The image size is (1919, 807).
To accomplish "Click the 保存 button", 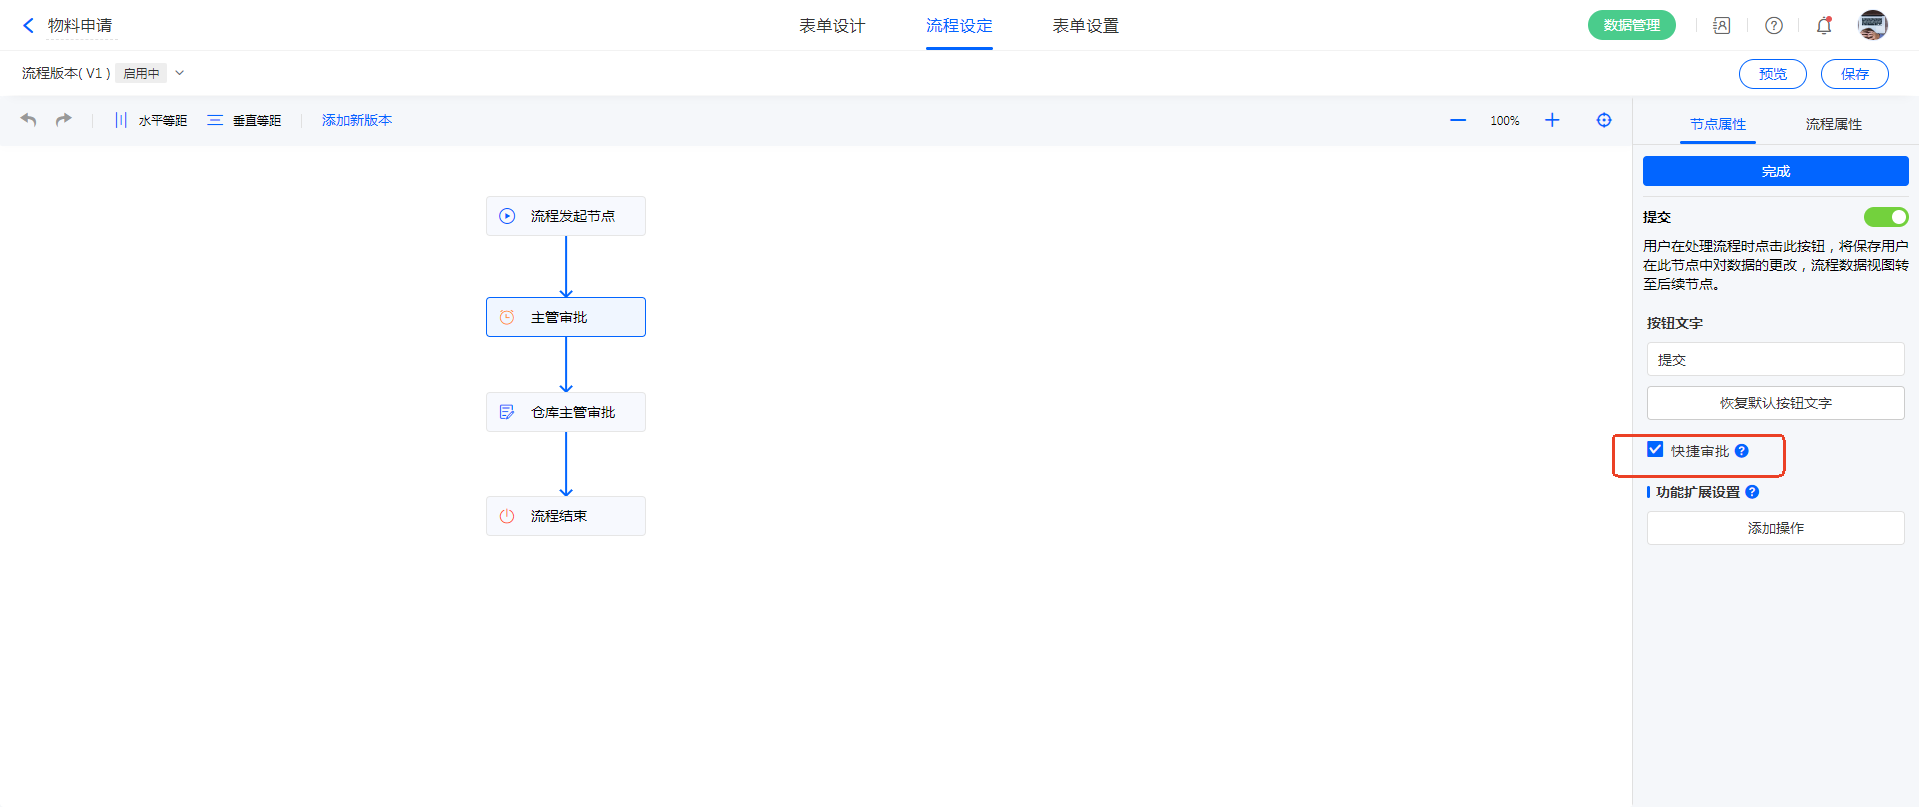I will pyautogui.click(x=1854, y=74).
